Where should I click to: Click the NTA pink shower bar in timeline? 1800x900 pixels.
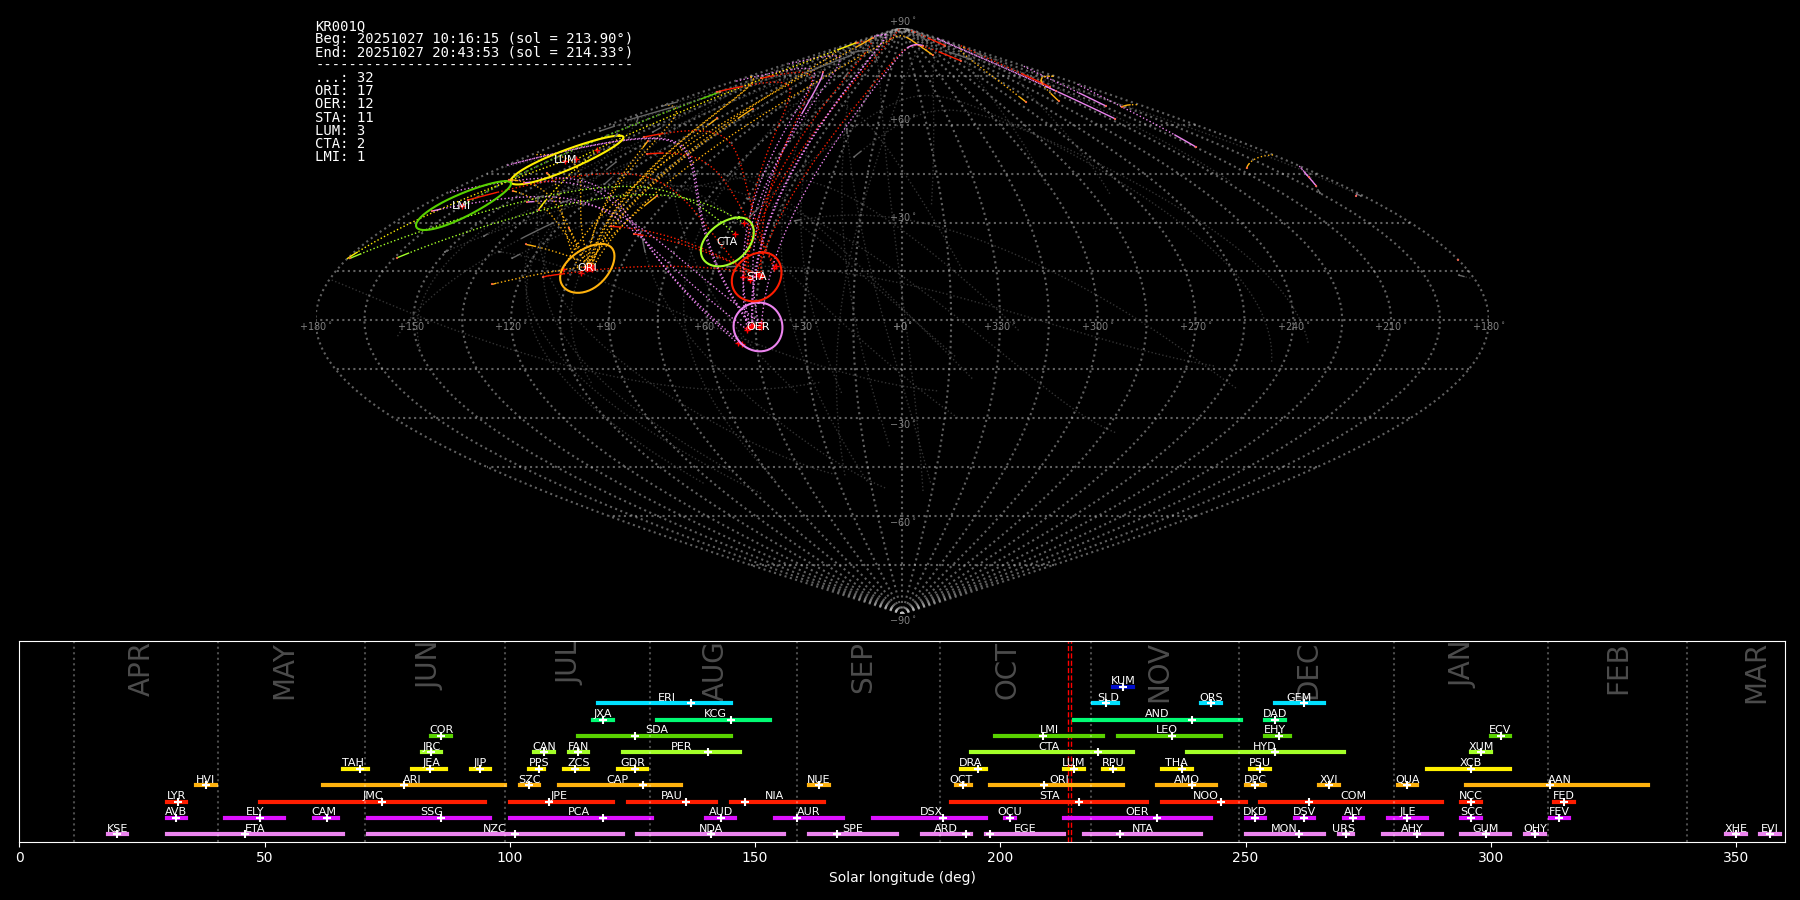pos(1142,834)
